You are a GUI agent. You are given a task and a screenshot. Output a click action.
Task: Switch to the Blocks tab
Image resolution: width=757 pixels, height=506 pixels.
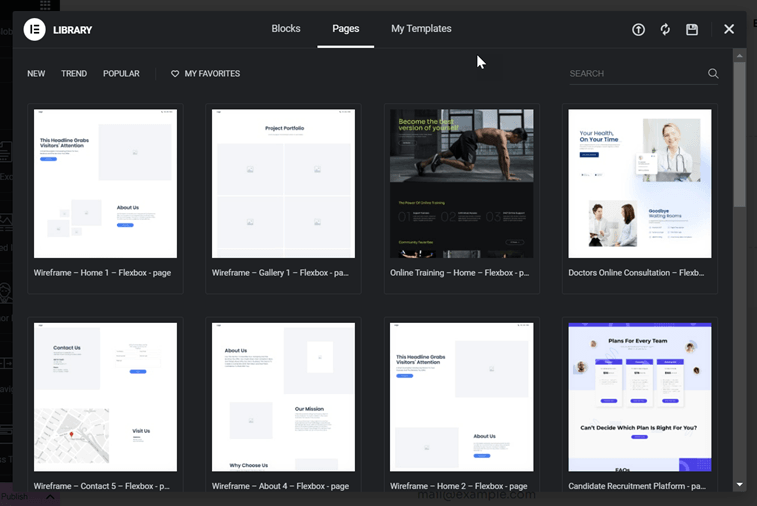pos(286,28)
